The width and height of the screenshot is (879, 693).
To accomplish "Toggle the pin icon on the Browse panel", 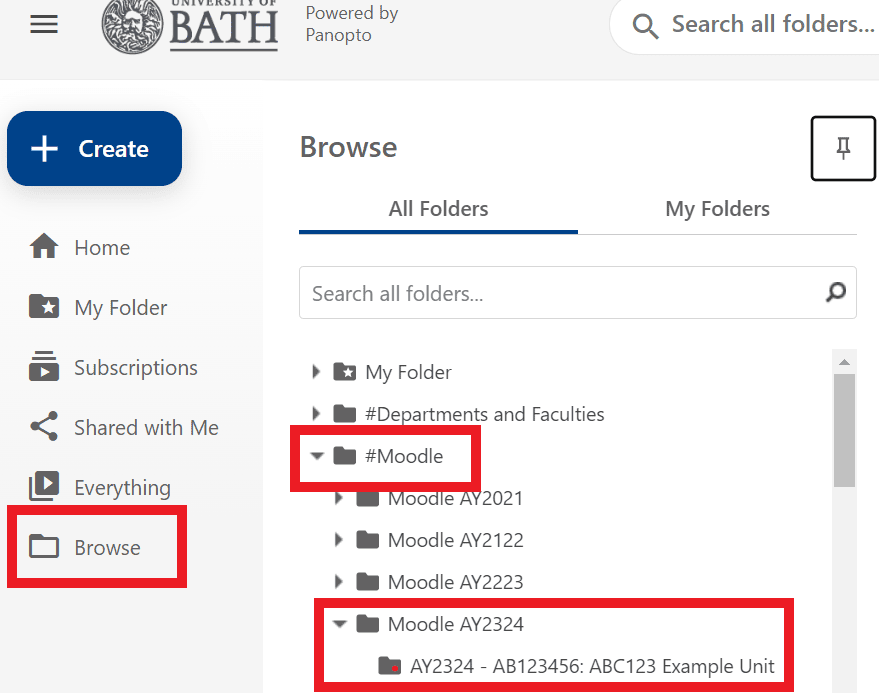I will click(x=843, y=148).
